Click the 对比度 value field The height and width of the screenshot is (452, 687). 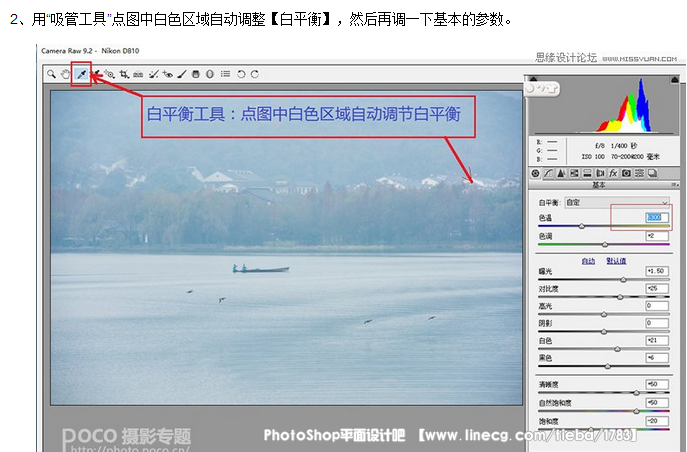pyautogui.click(x=657, y=289)
